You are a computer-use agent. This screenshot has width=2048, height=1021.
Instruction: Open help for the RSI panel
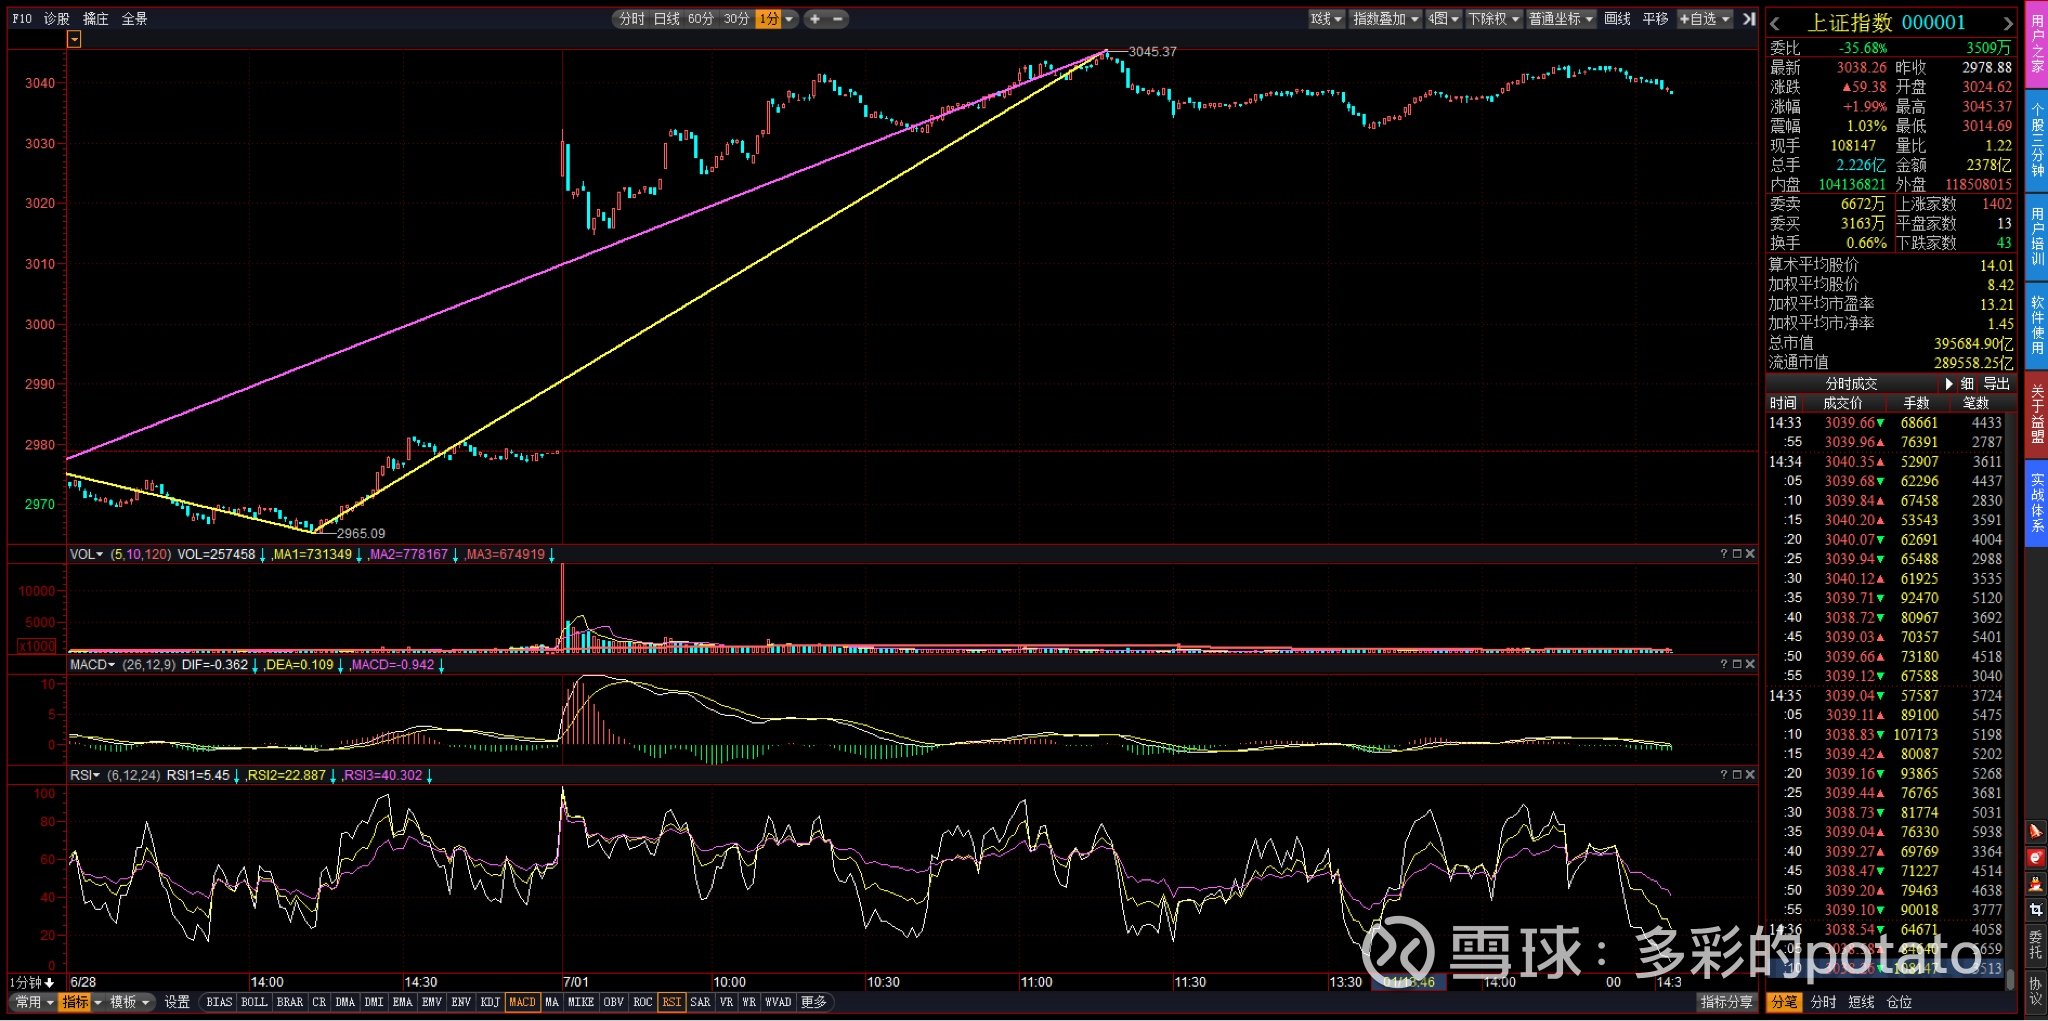1724,775
